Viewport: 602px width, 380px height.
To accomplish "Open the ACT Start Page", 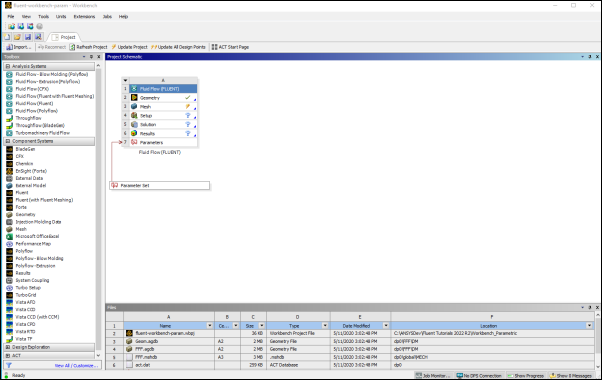I will [x=230, y=47].
